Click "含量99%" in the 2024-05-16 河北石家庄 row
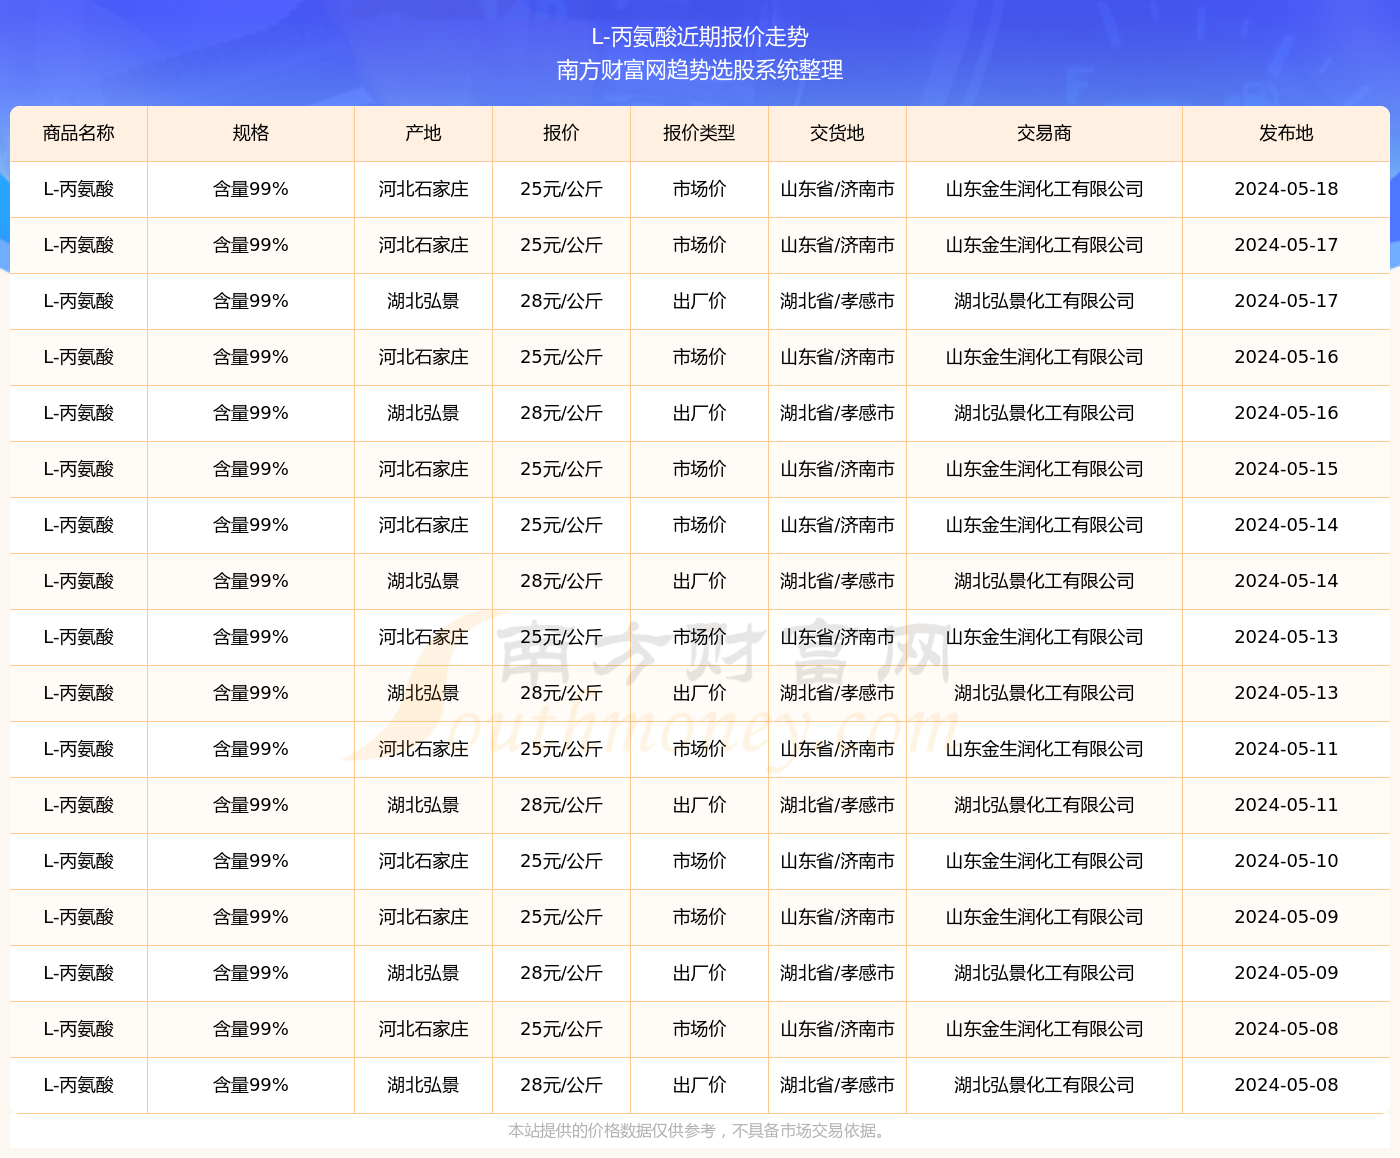Image resolution: width=1400 pixels, height=1158 pixels. coord(251,357)
